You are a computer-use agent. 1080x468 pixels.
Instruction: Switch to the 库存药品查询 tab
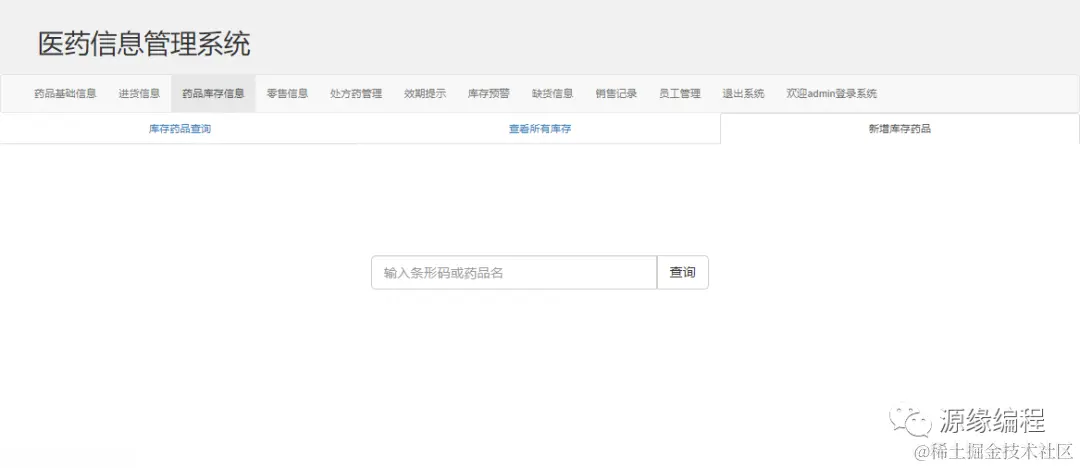[x=180, y=129]
